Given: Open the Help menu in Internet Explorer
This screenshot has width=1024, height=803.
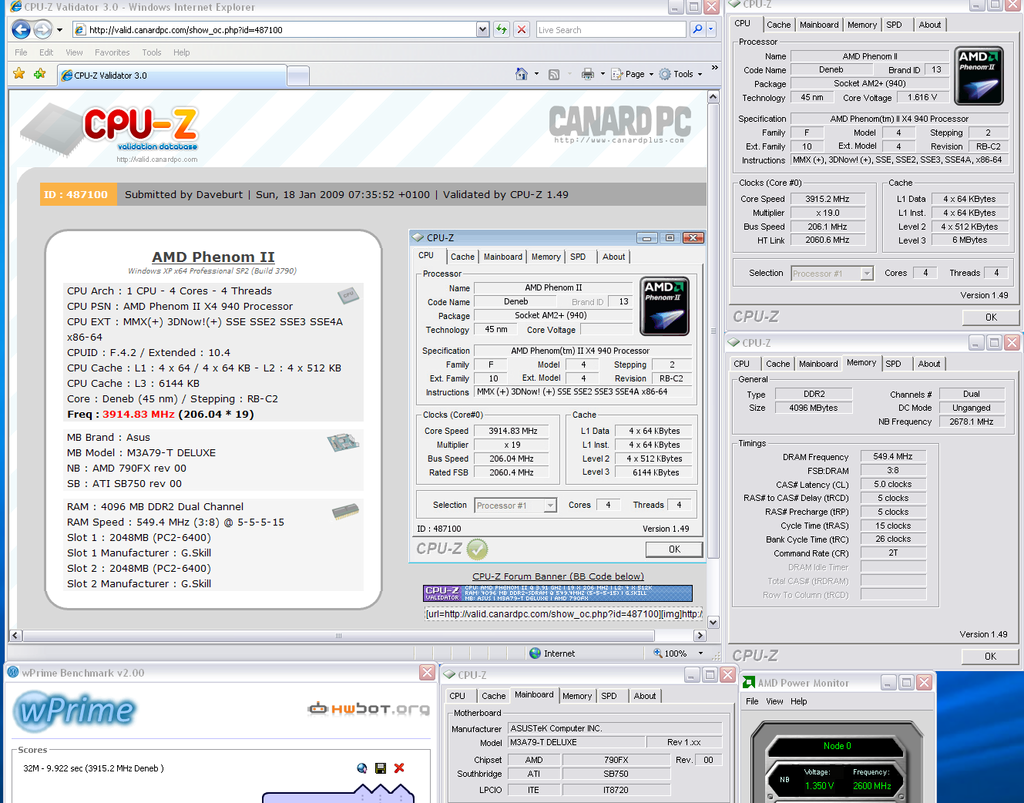Looking at the screenshot, I should click(182, 52).
